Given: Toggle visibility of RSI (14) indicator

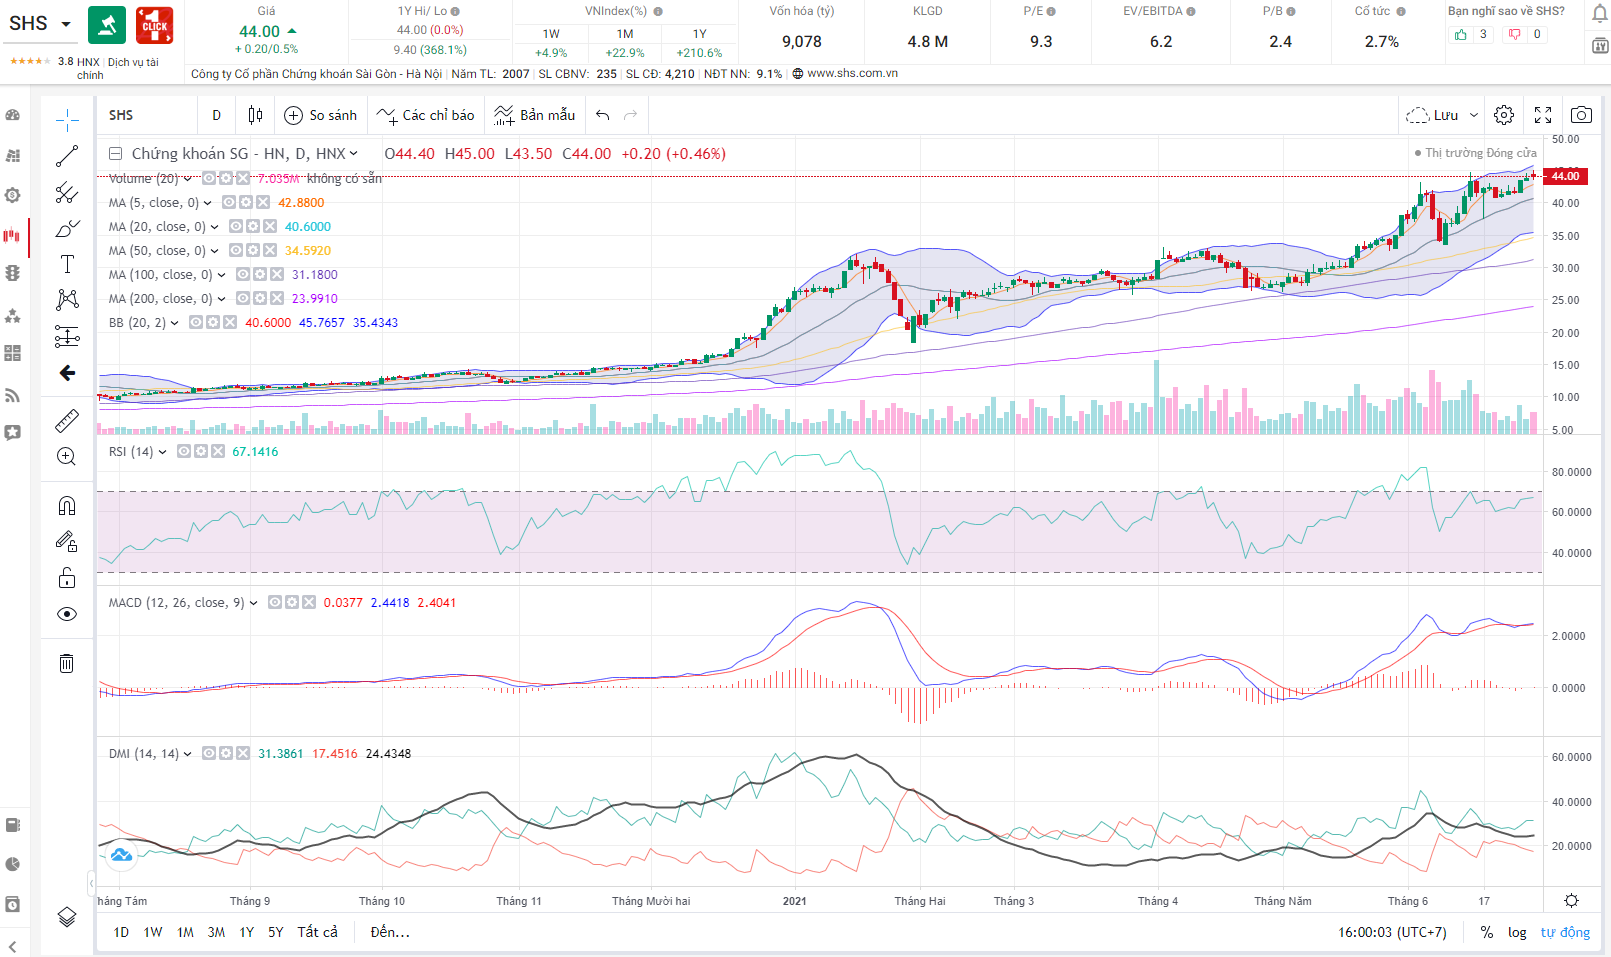Looking at the screenshot, I should click(x=184, y=452).
